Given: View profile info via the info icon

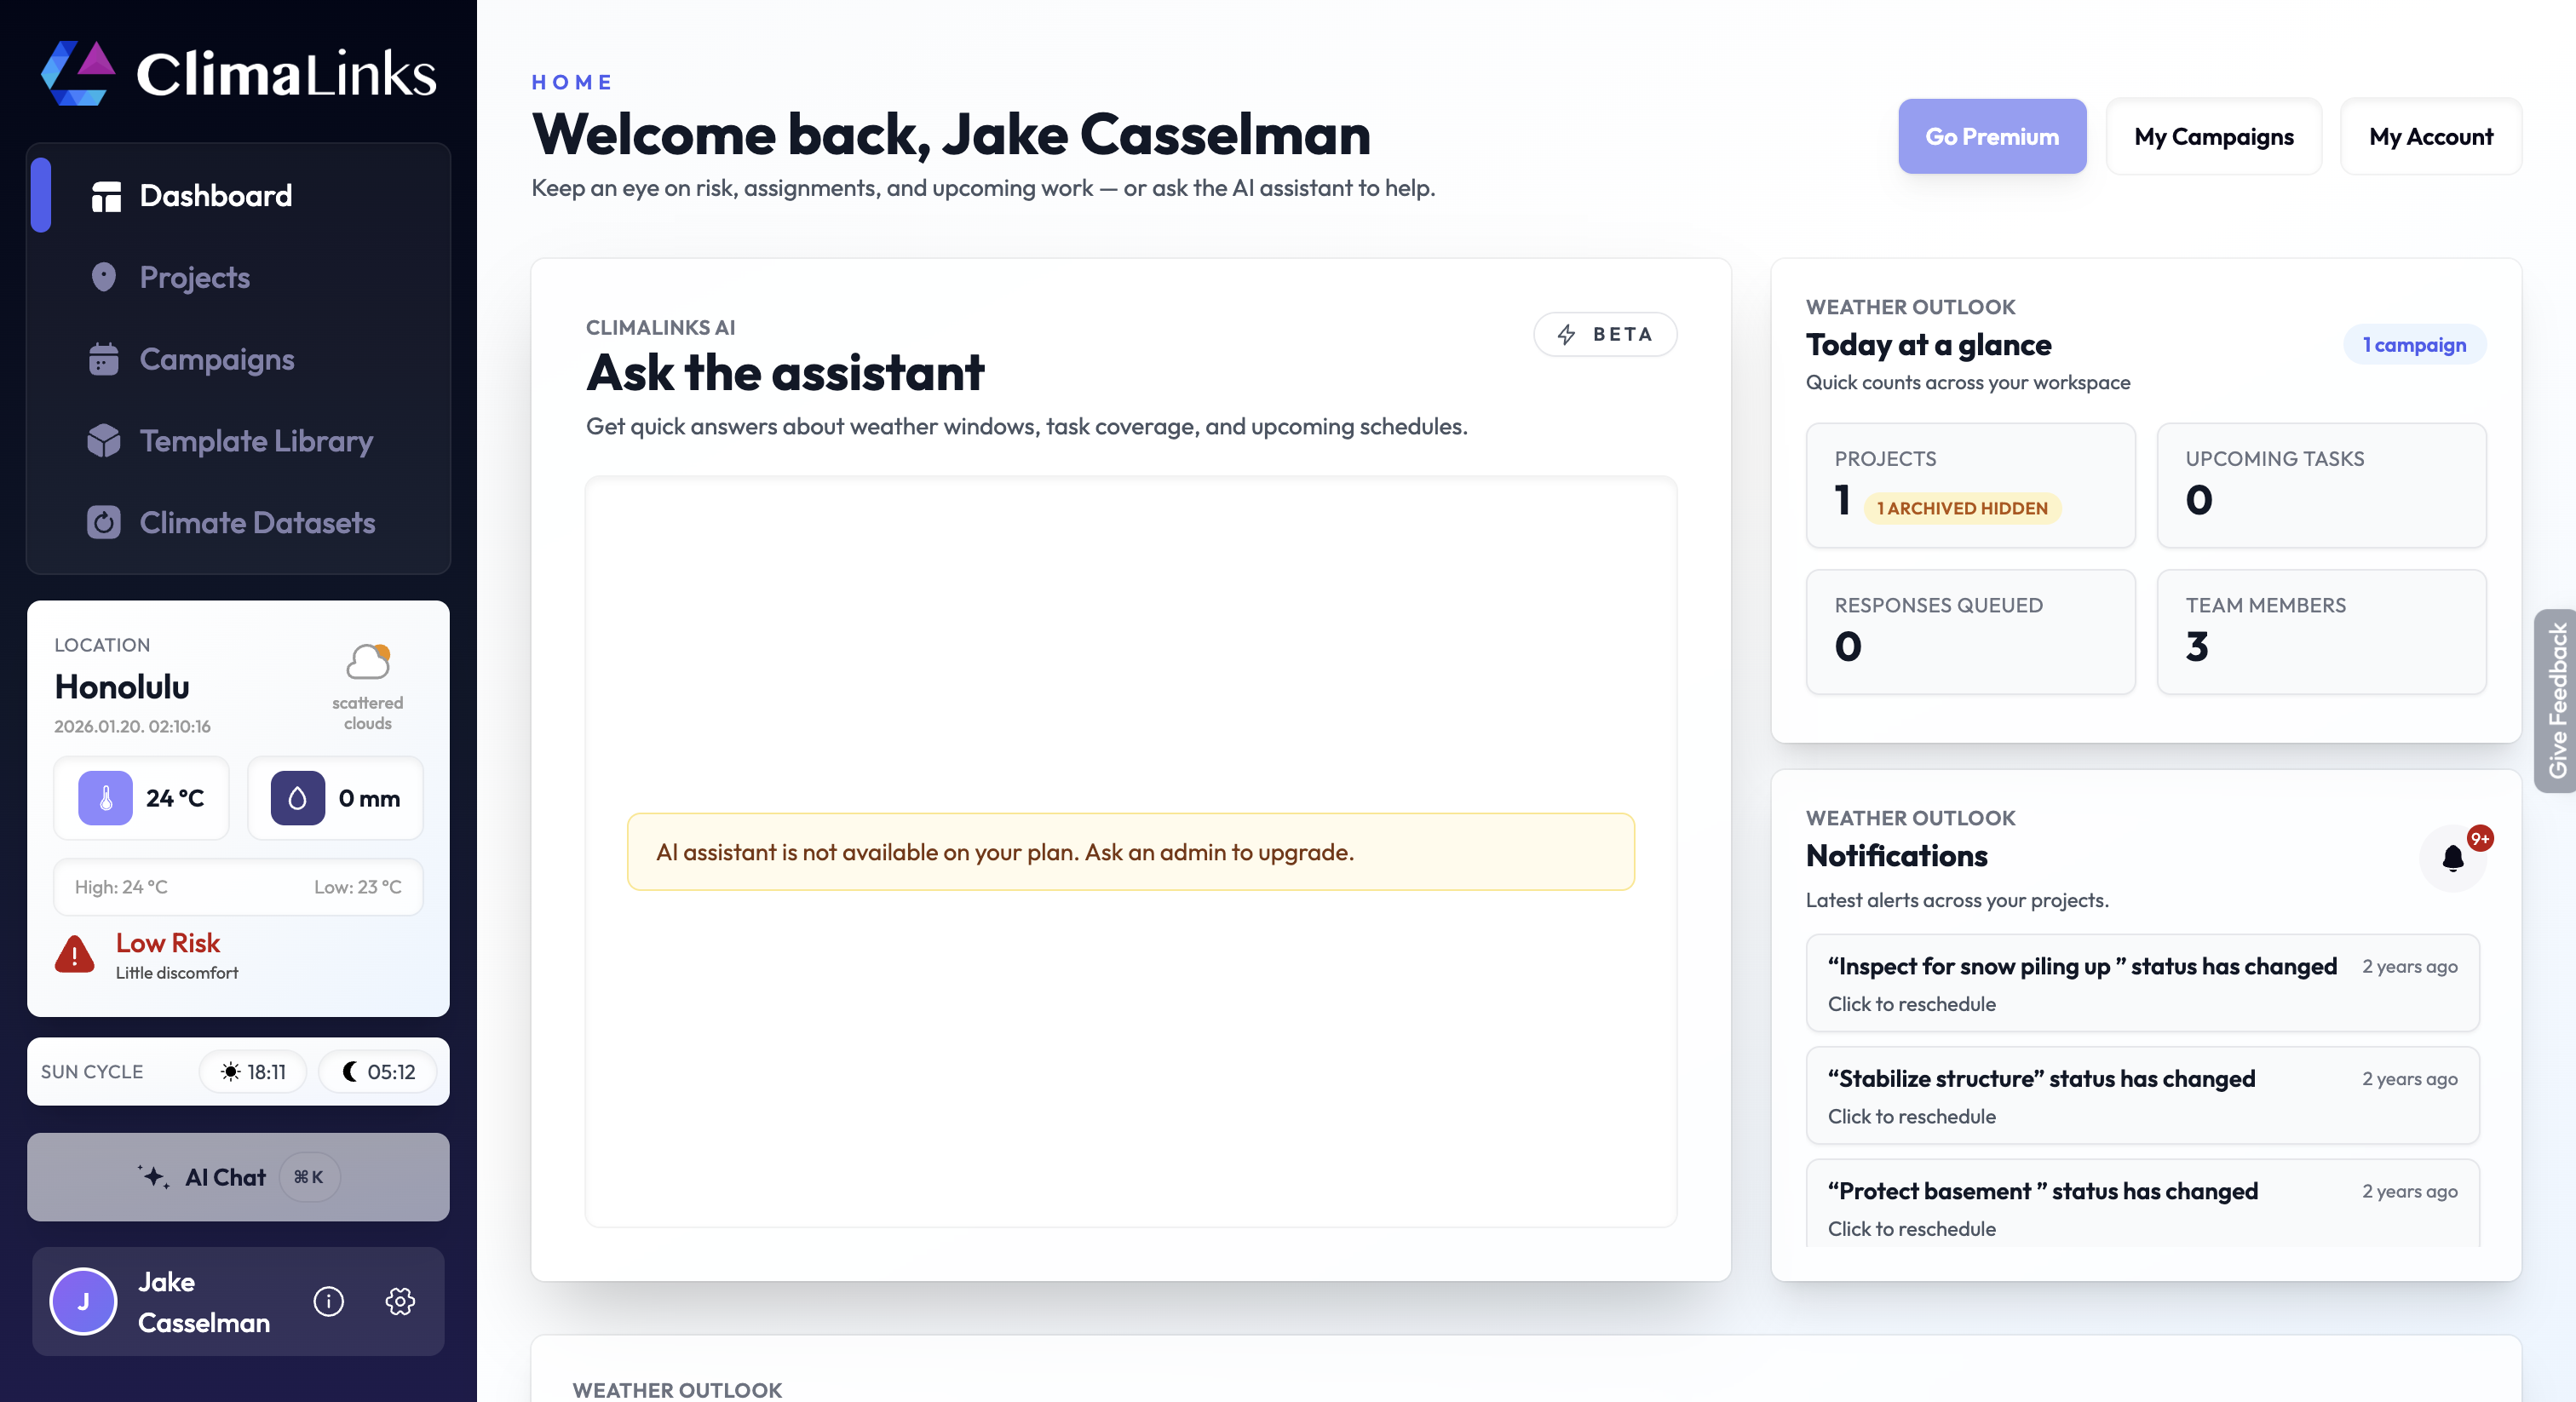Looking at the screenshot, I should [x=328, y=1302].
